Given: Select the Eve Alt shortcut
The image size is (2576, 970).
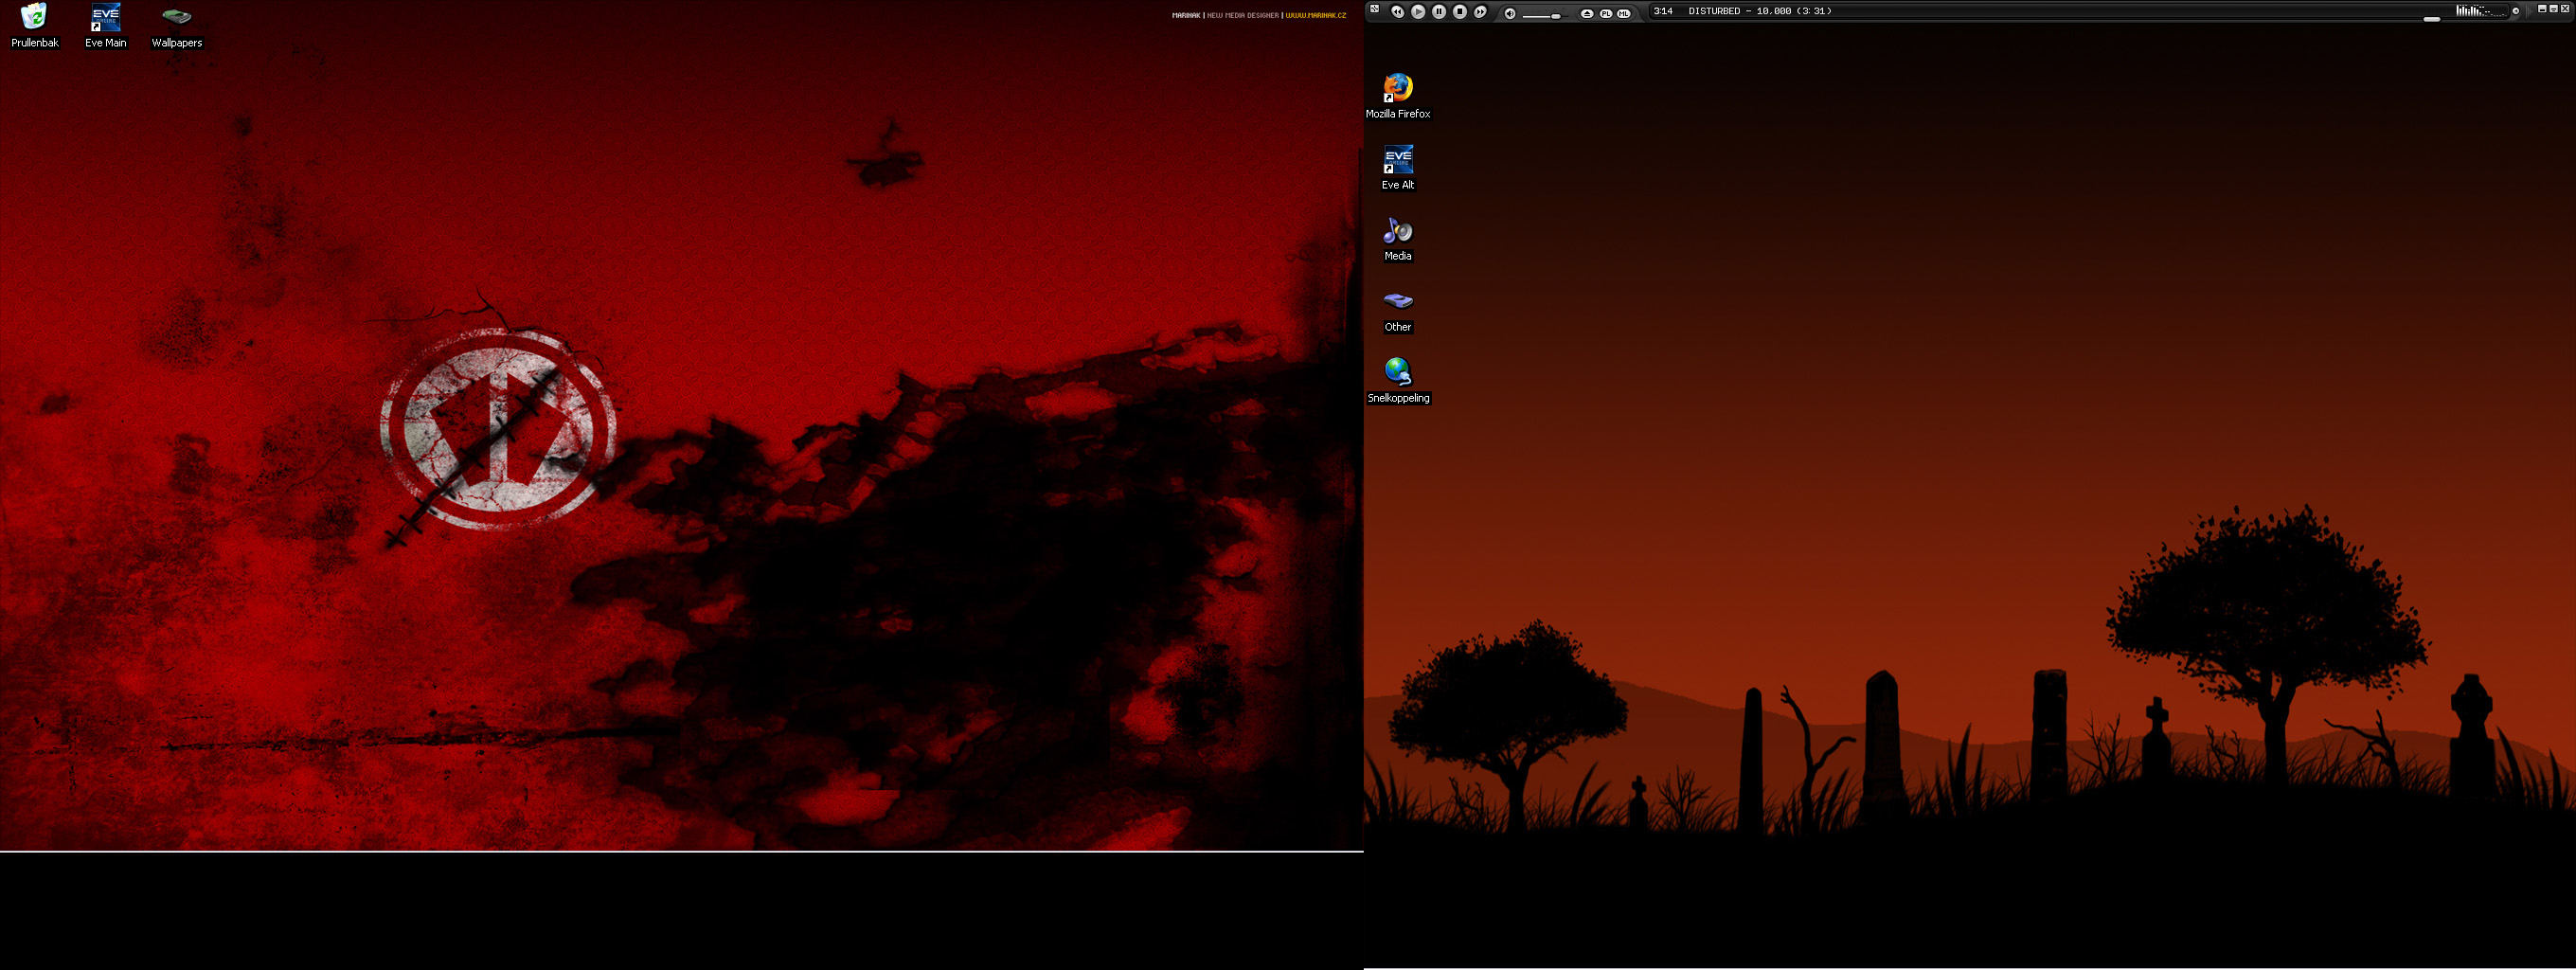Looking at the screenshot, I should (1398, 167).
